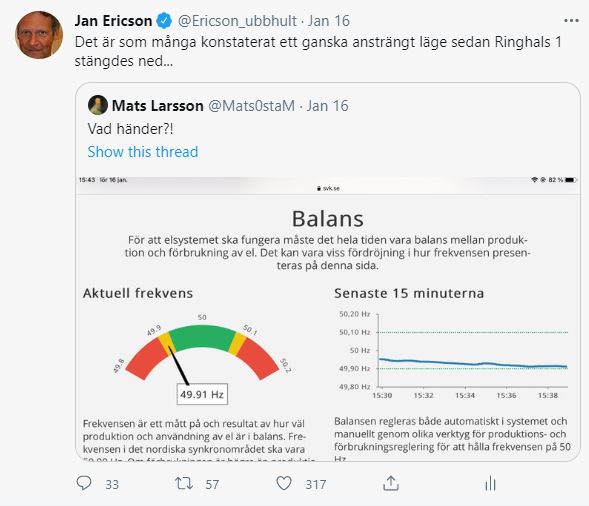Click the reply speech bubble icon
This screenshot has height=506, width=589.
[84, 483]
